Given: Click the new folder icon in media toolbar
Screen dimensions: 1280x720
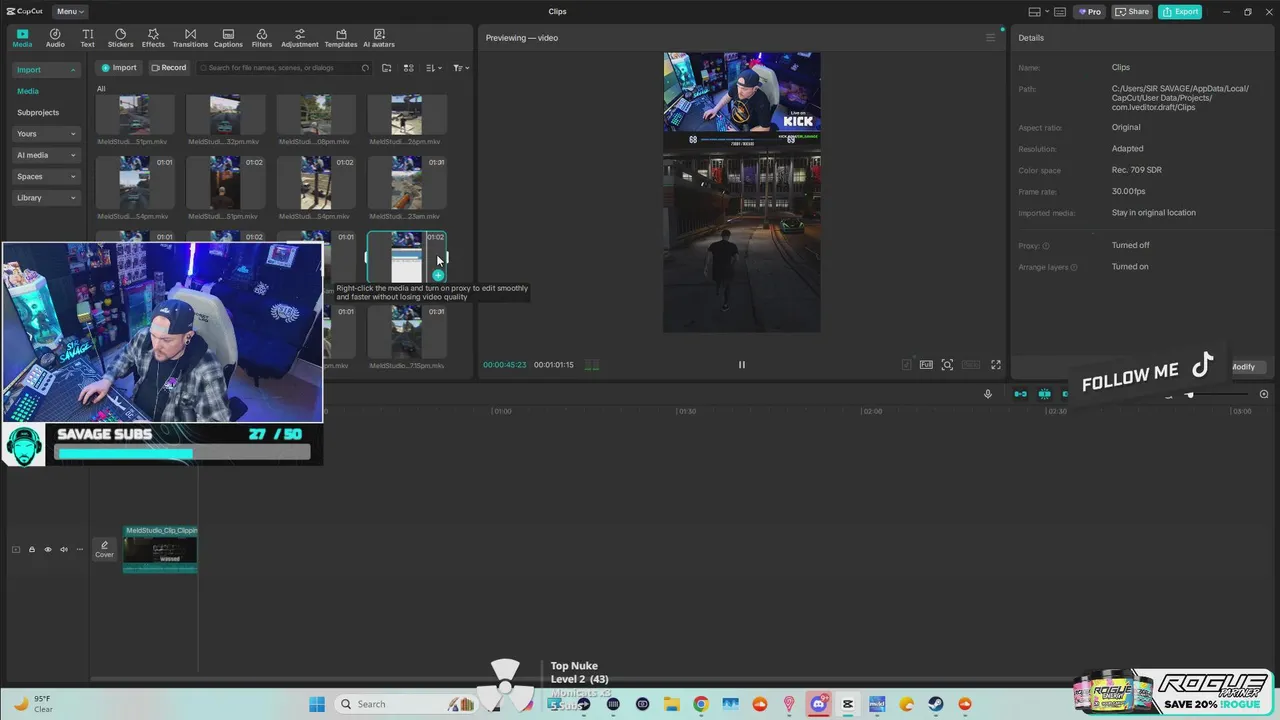Looking at the screenshot, I should pyautogui.click(x=386, y=68).
